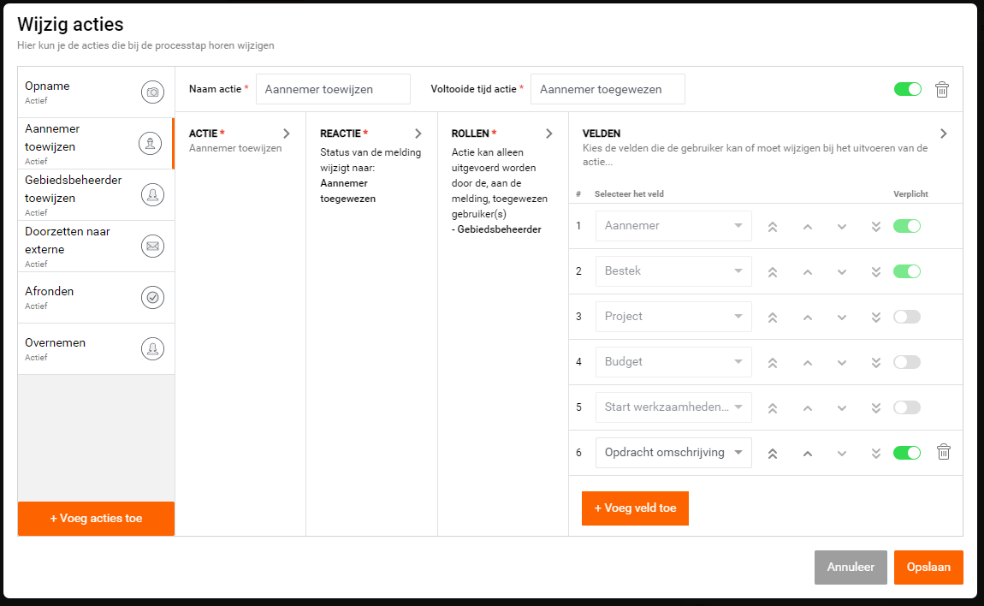Select the Afronden action in sidebar
984x606 pixels.
click(x=96, y=297)
